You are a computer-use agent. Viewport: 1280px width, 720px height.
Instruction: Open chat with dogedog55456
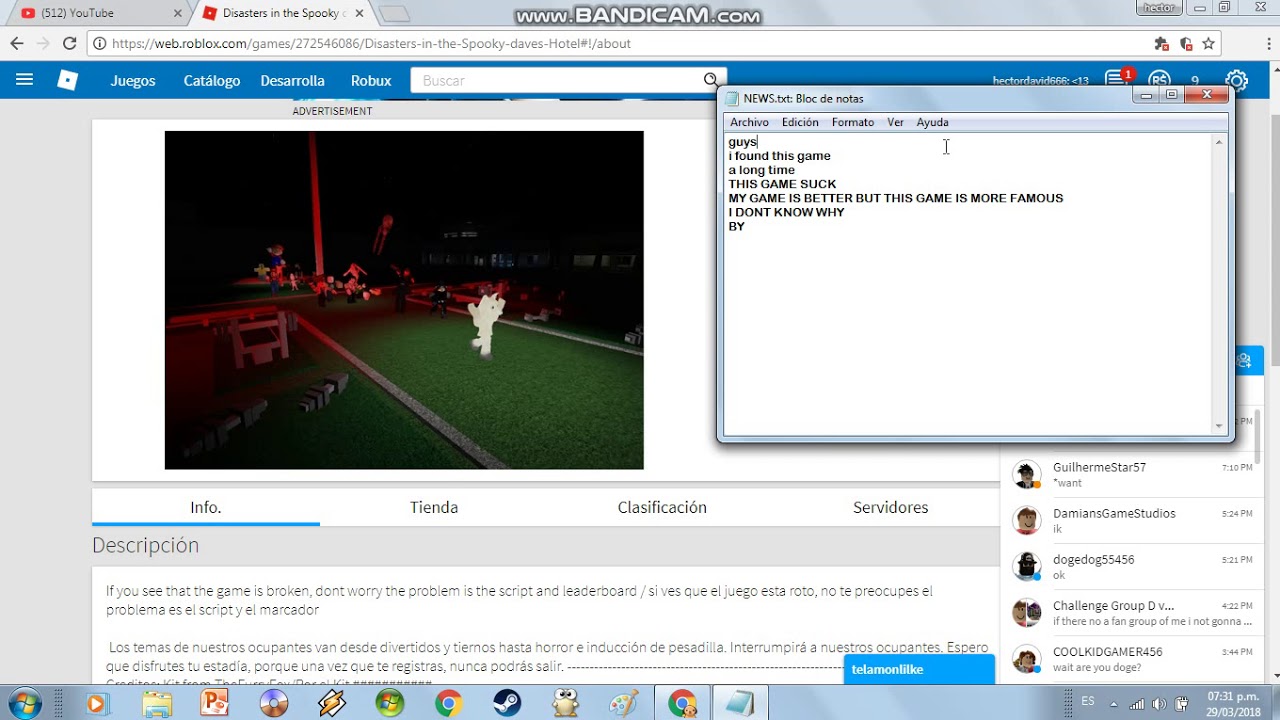1133,567
